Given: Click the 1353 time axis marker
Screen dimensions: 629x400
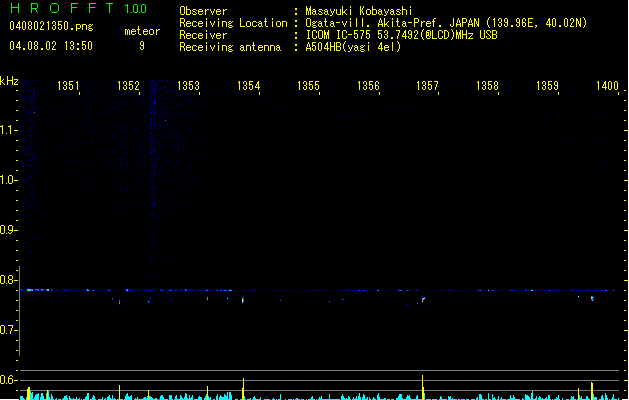Looking at the screenshot, I should click(188, 86).
